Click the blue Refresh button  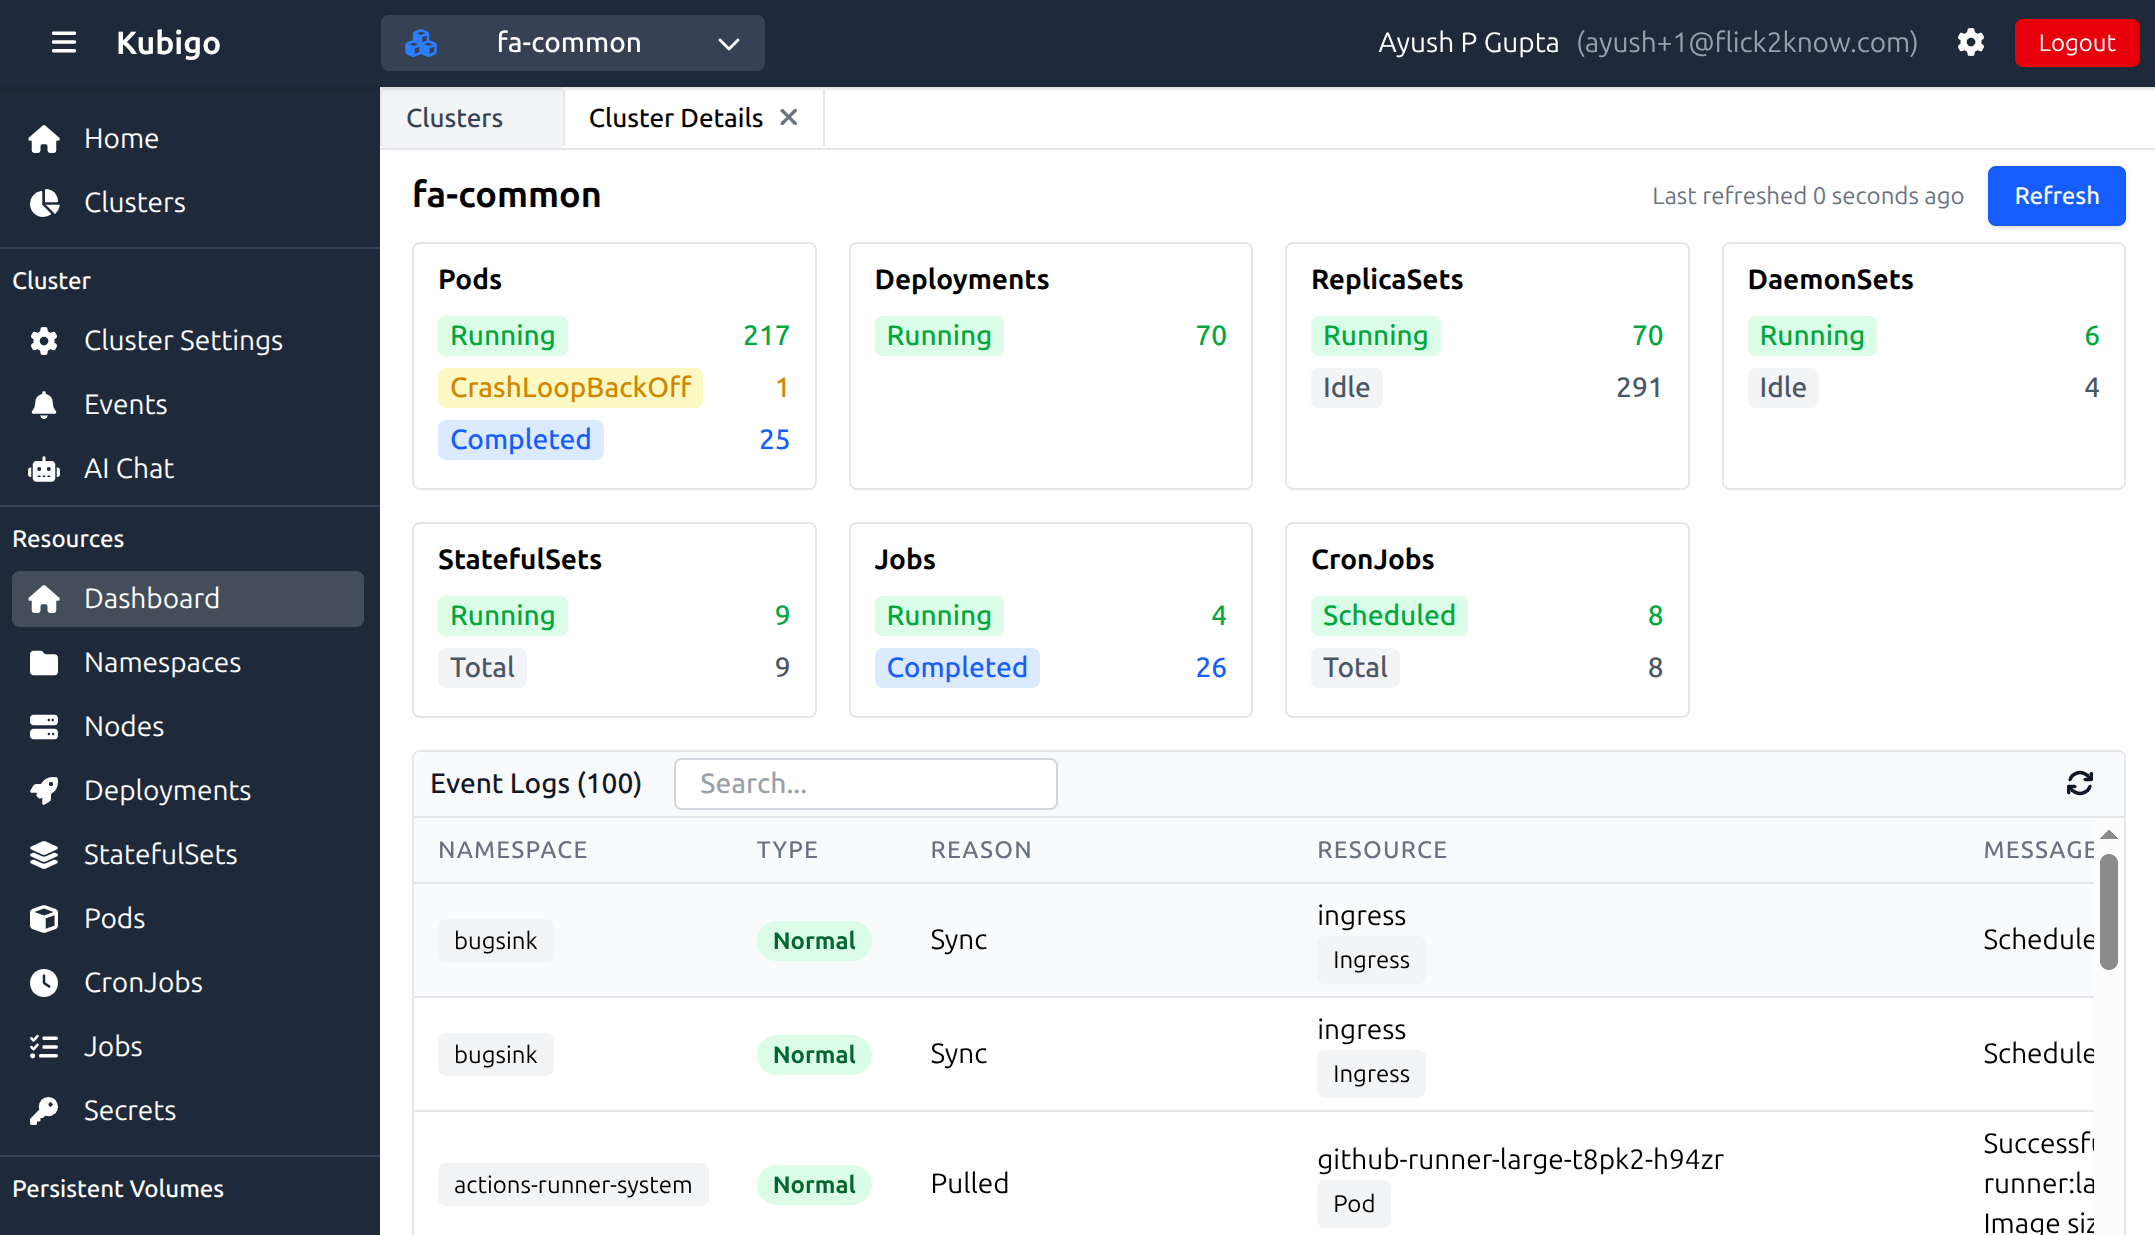2056,196
